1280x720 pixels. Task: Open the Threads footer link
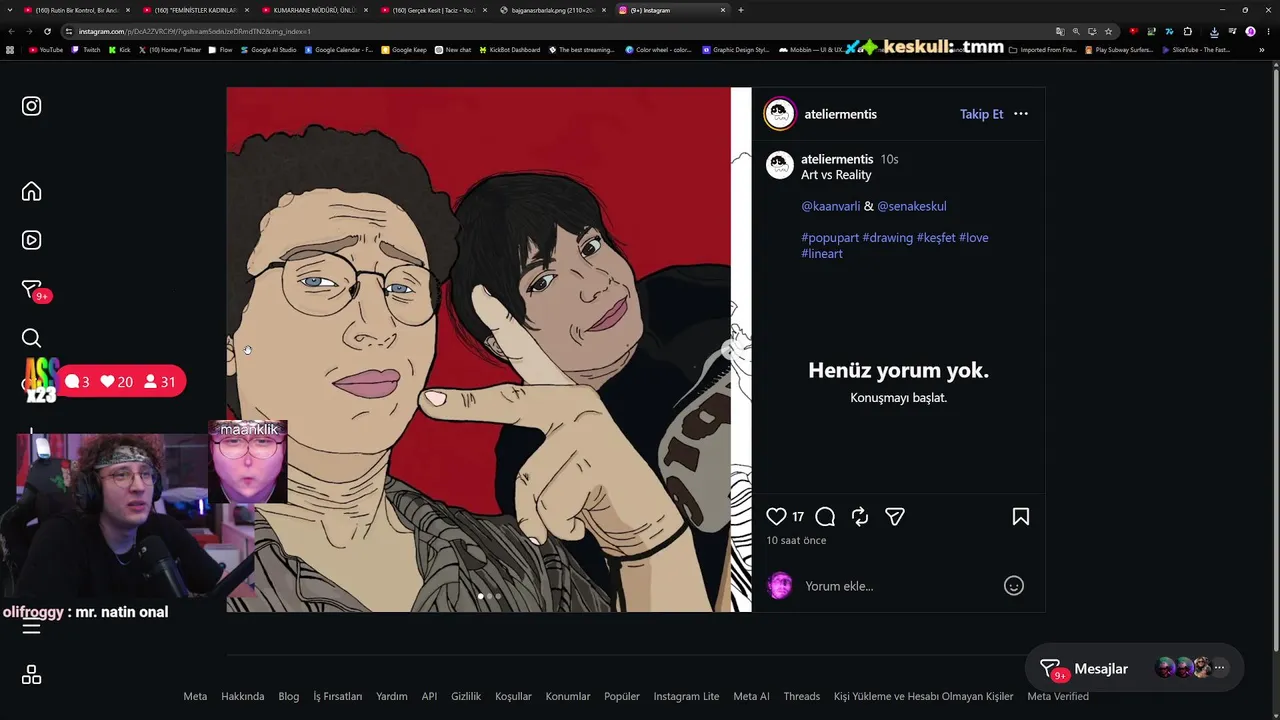tap(802, 696)
